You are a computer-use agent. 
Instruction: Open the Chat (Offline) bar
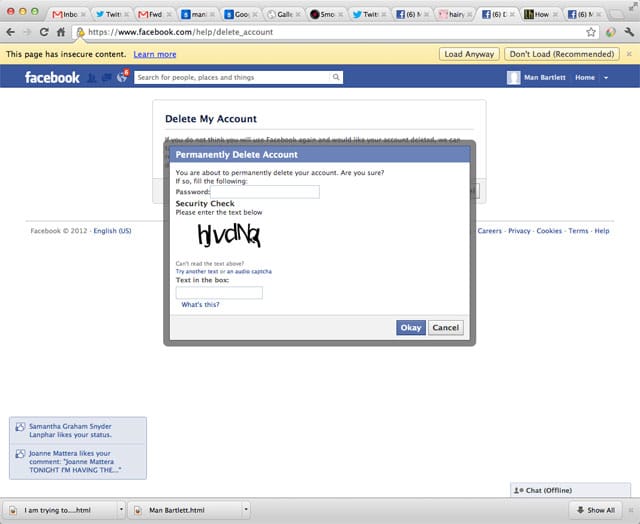(x=570, y=490)
